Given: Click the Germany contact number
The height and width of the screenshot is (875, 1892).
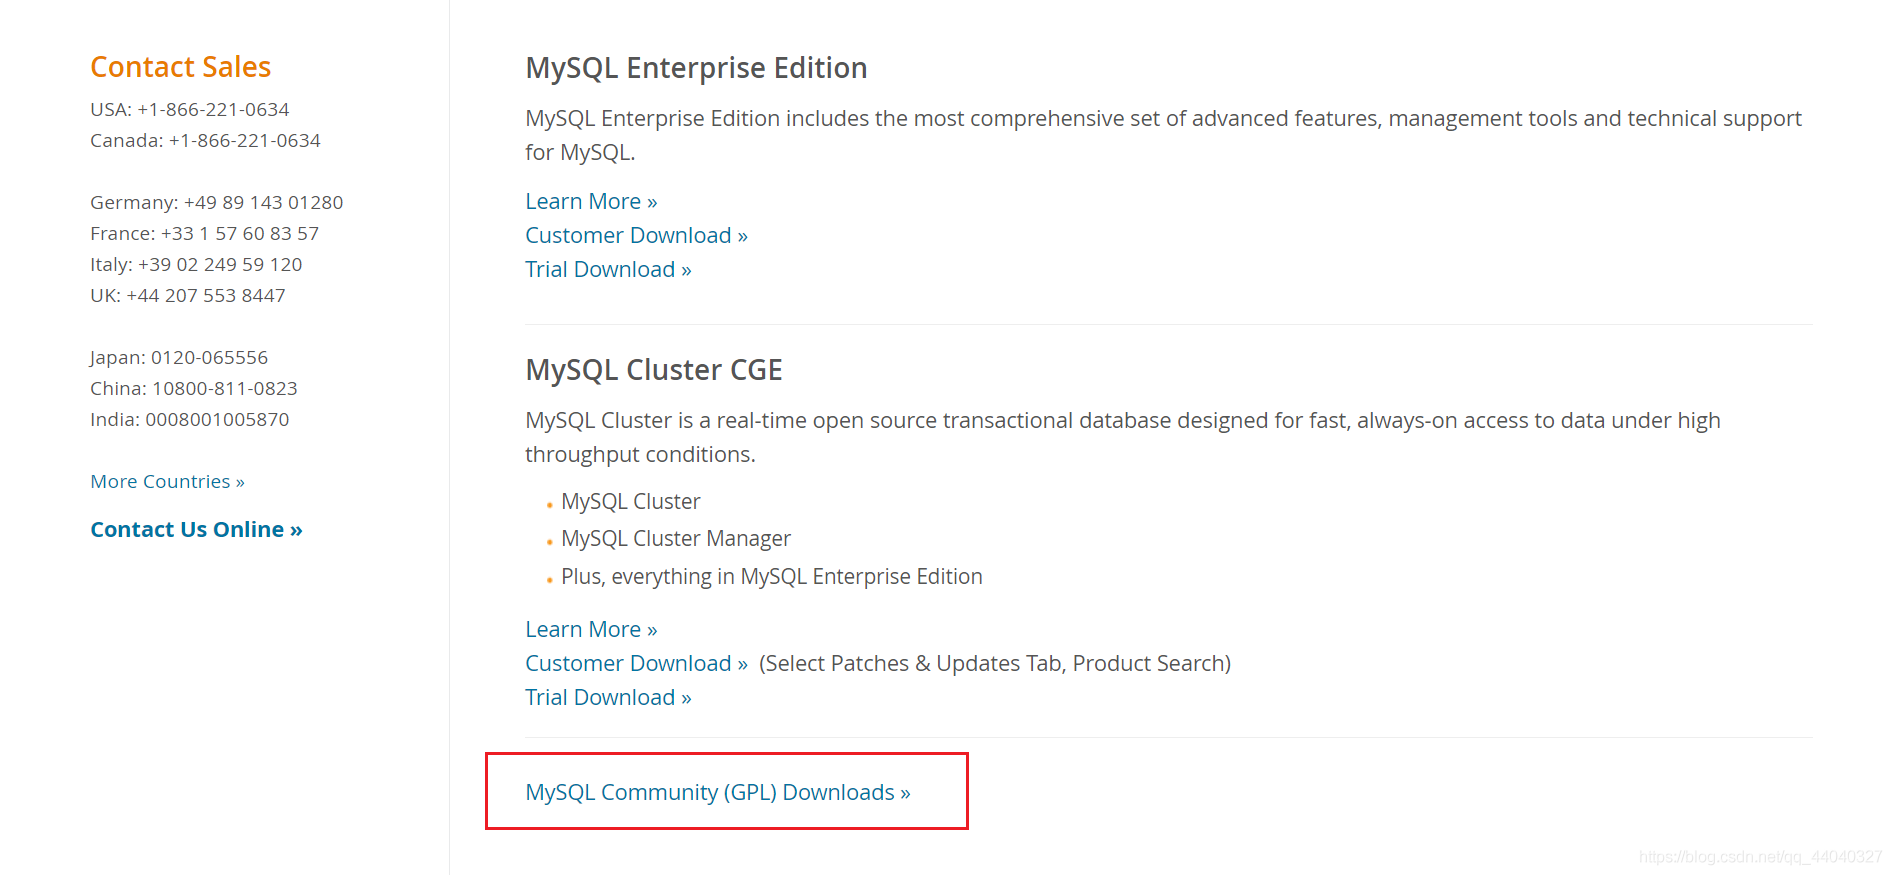Looking at the screenshot, I should pos(216,202).
